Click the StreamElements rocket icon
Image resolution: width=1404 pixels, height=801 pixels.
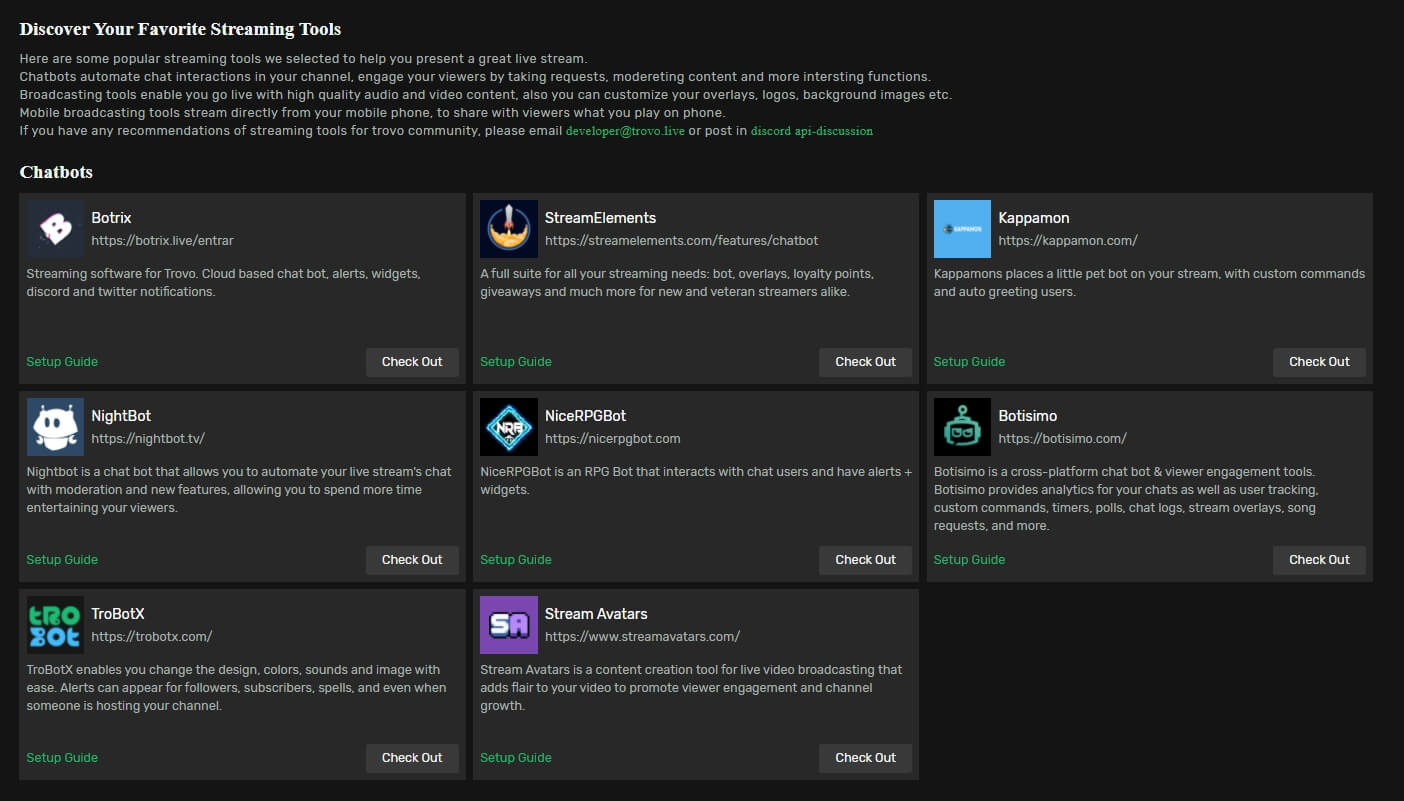tap(508, 228)
